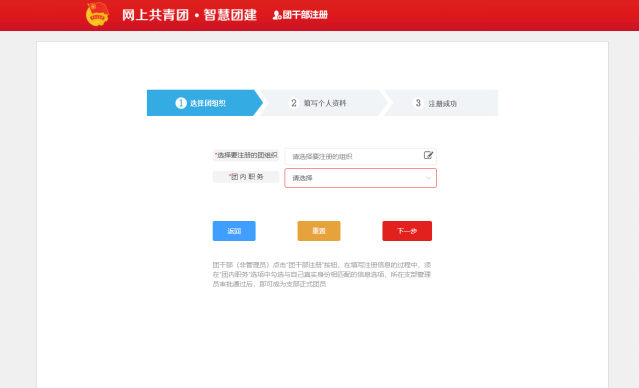Screen dimensions: 639x388
Task: Click the user icon beside 团干部注册
Action: (x=277, y=15)
